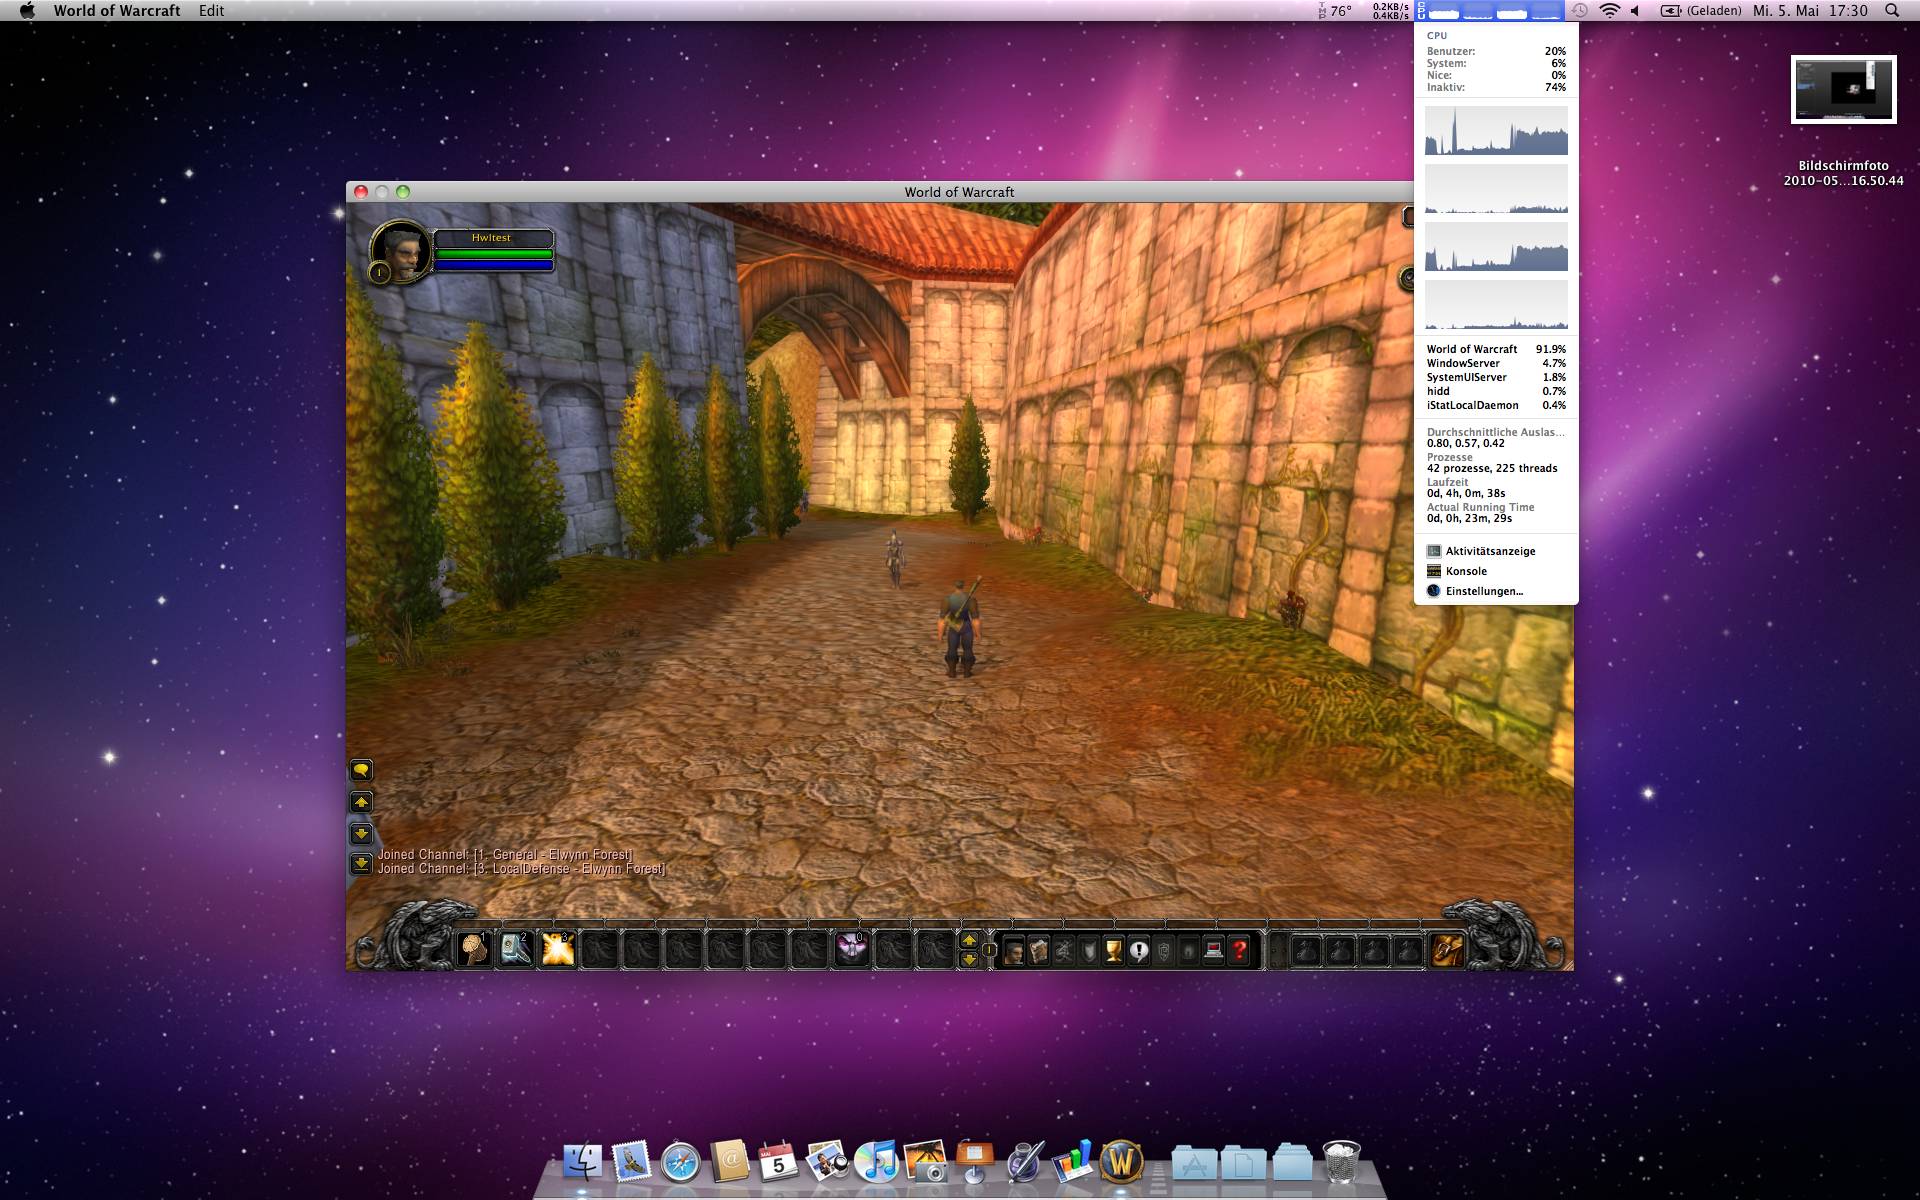Screen dimensions: 1920x1200
Task: Open the Time Machine menu bar icon
Action: 1579,10
